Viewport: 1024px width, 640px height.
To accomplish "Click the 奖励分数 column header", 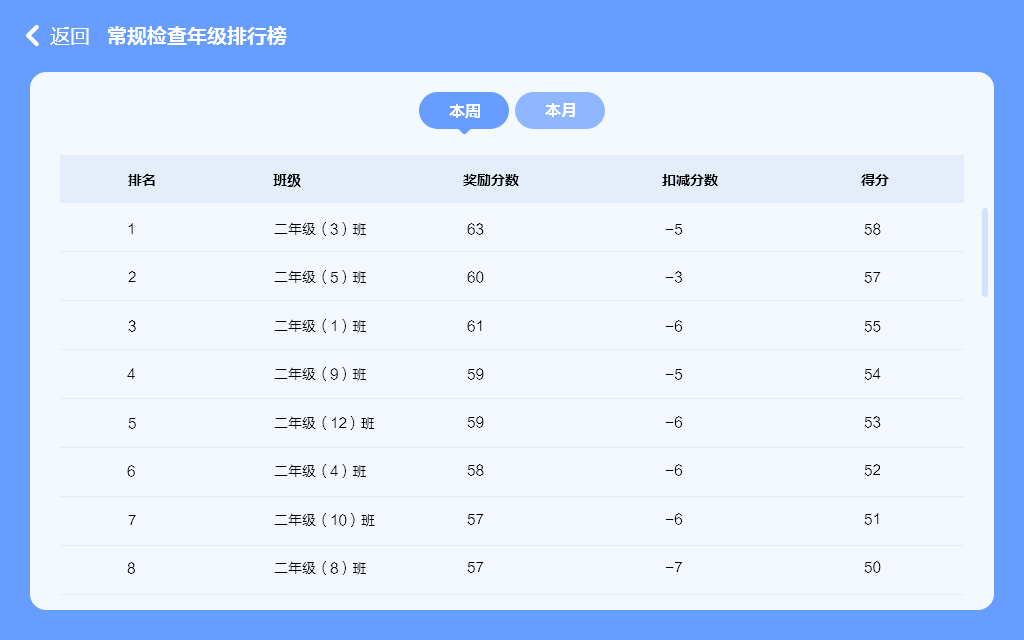I will pos(490,180).
